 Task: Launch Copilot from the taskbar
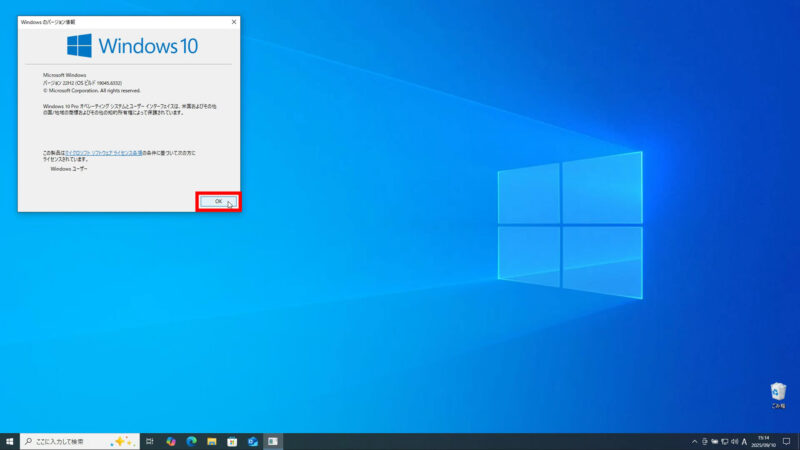(x=171, y=441)
